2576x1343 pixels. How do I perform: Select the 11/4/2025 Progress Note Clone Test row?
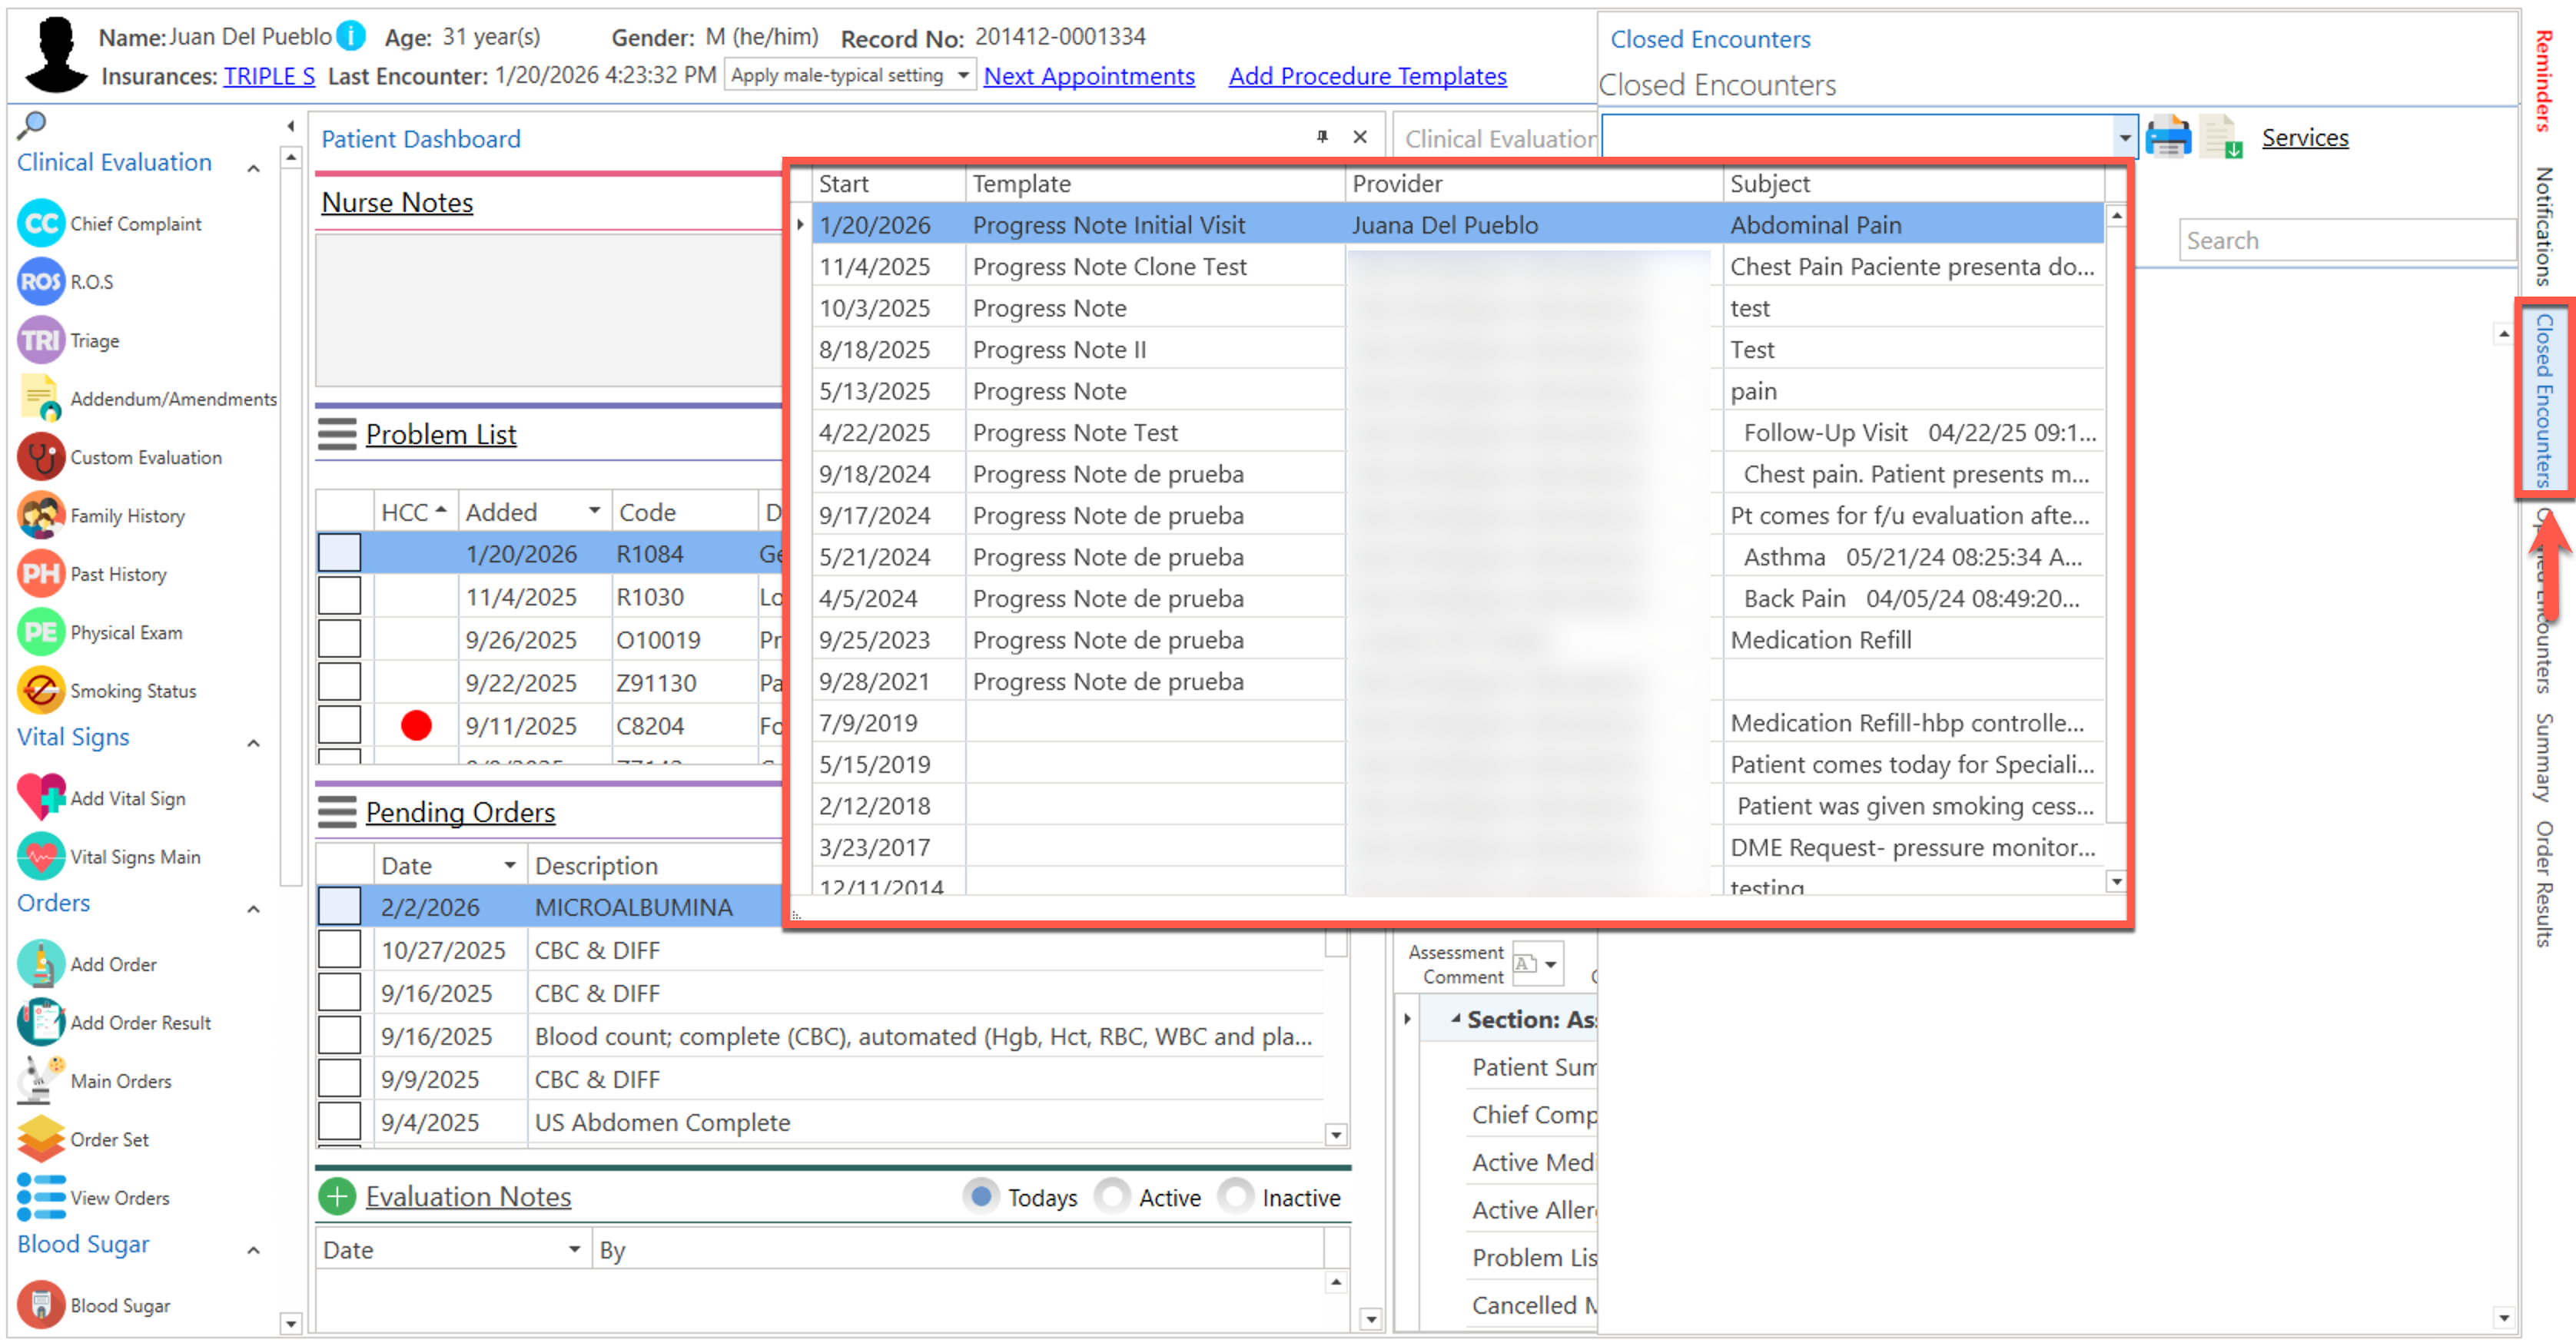(x=1108, y=266)
